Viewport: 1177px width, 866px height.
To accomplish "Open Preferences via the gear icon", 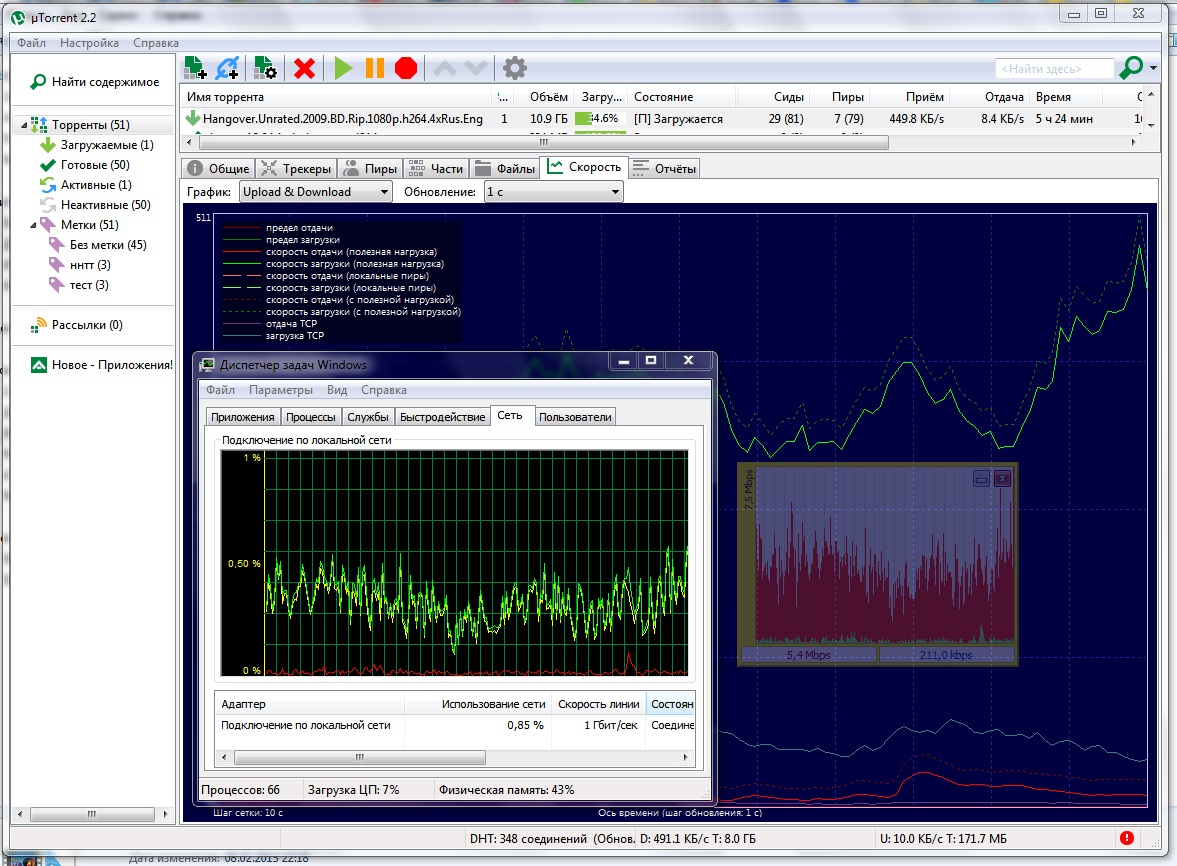I will coord(514,68).
